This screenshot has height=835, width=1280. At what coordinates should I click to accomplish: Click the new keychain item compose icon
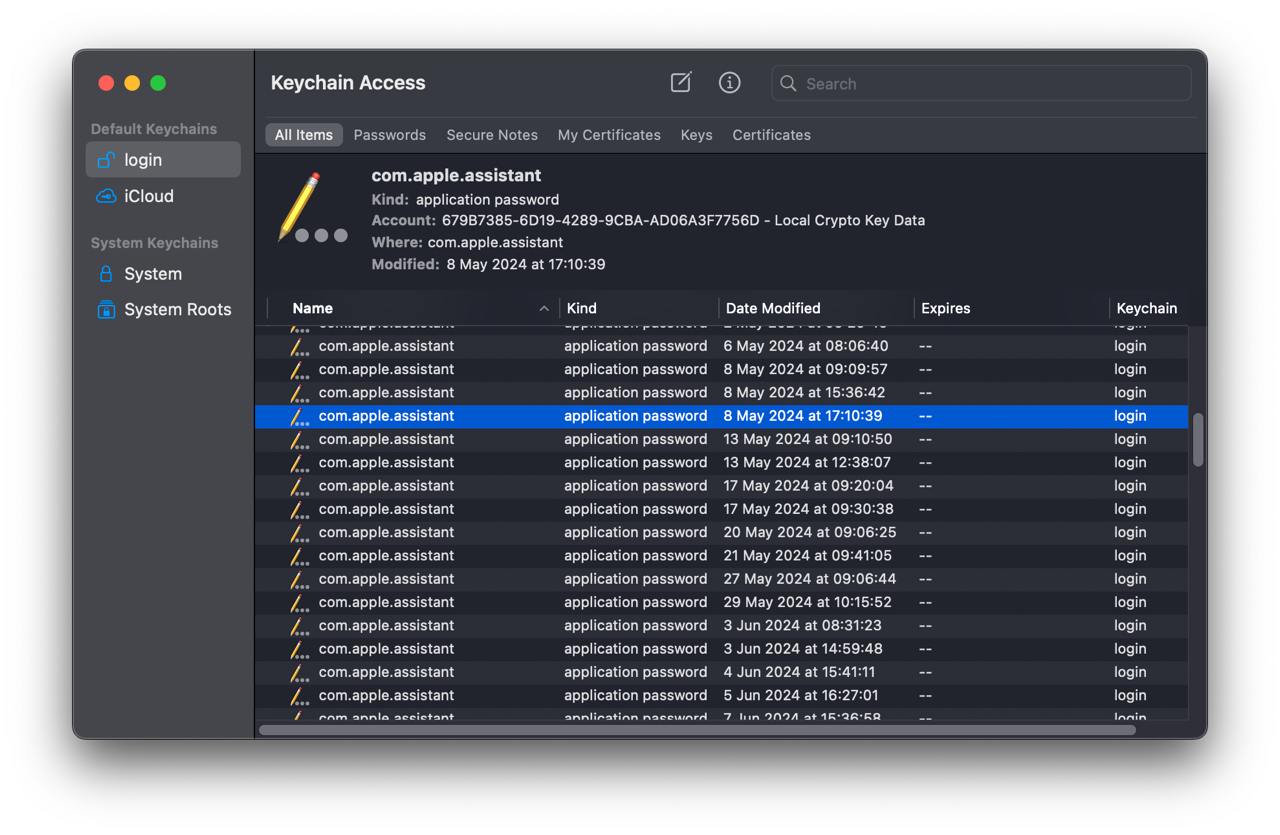tap(681, 83)
